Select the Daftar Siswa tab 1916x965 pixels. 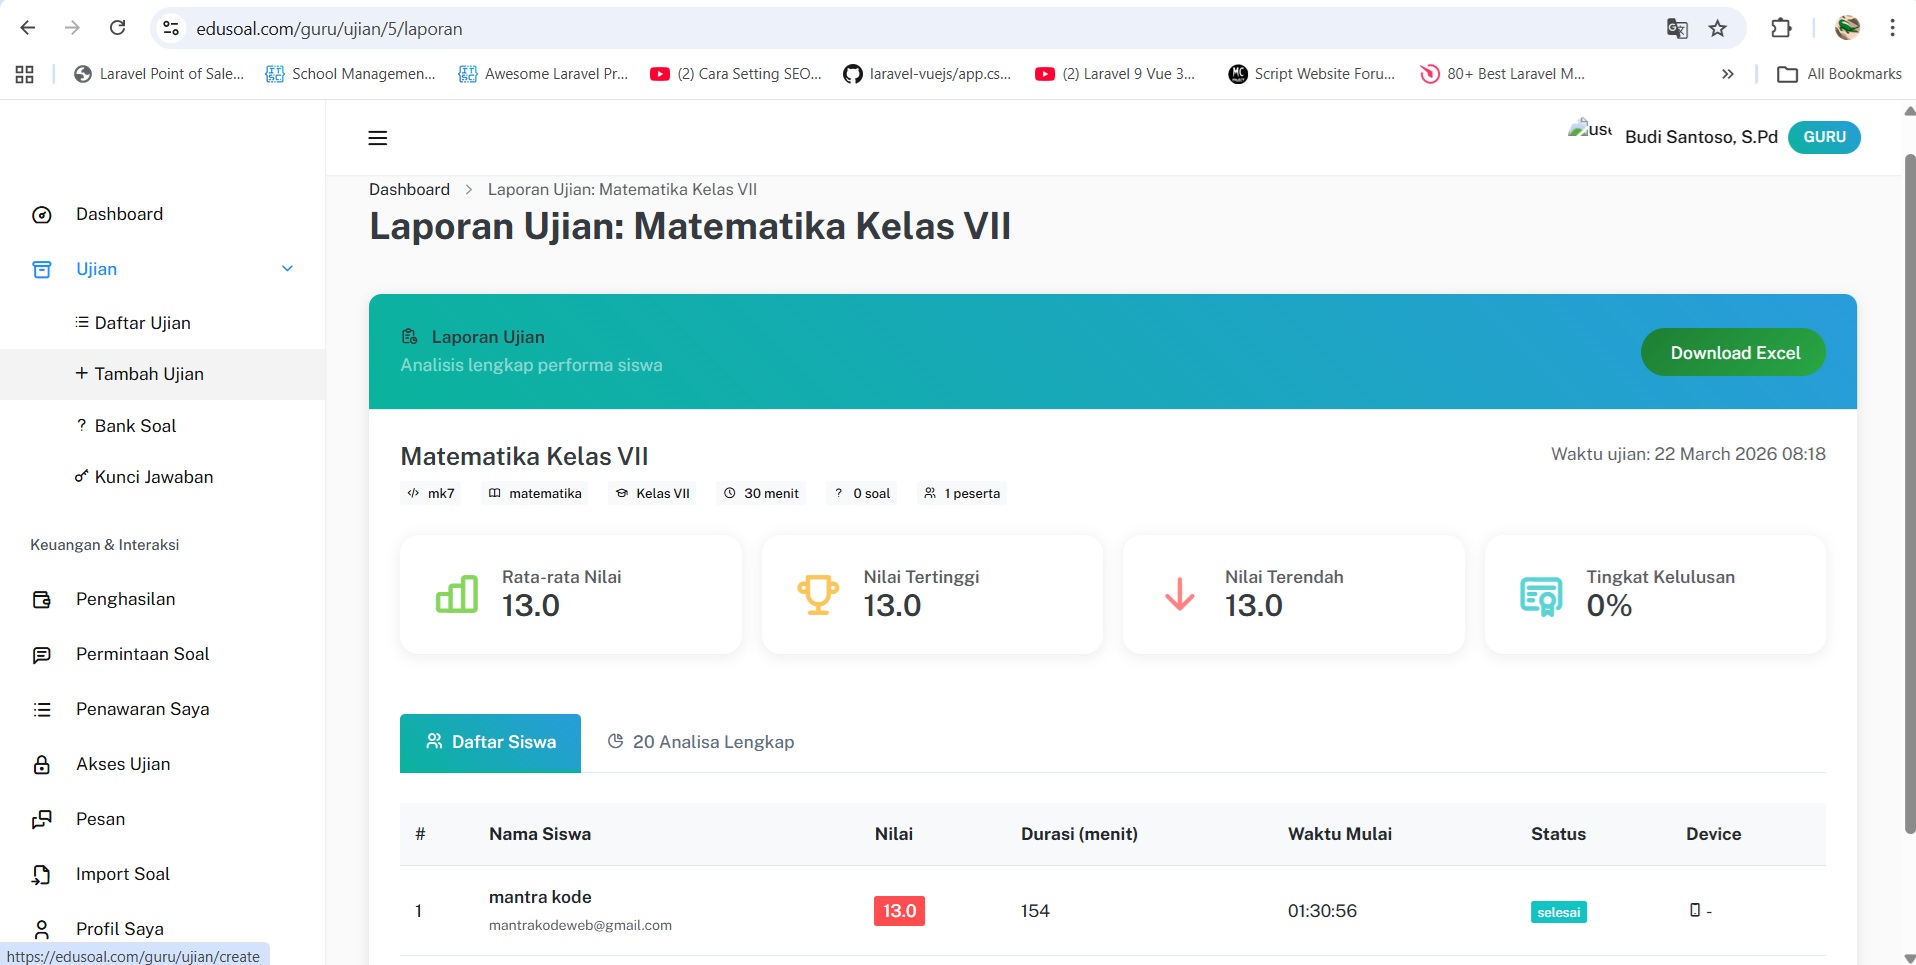[490, 742]
